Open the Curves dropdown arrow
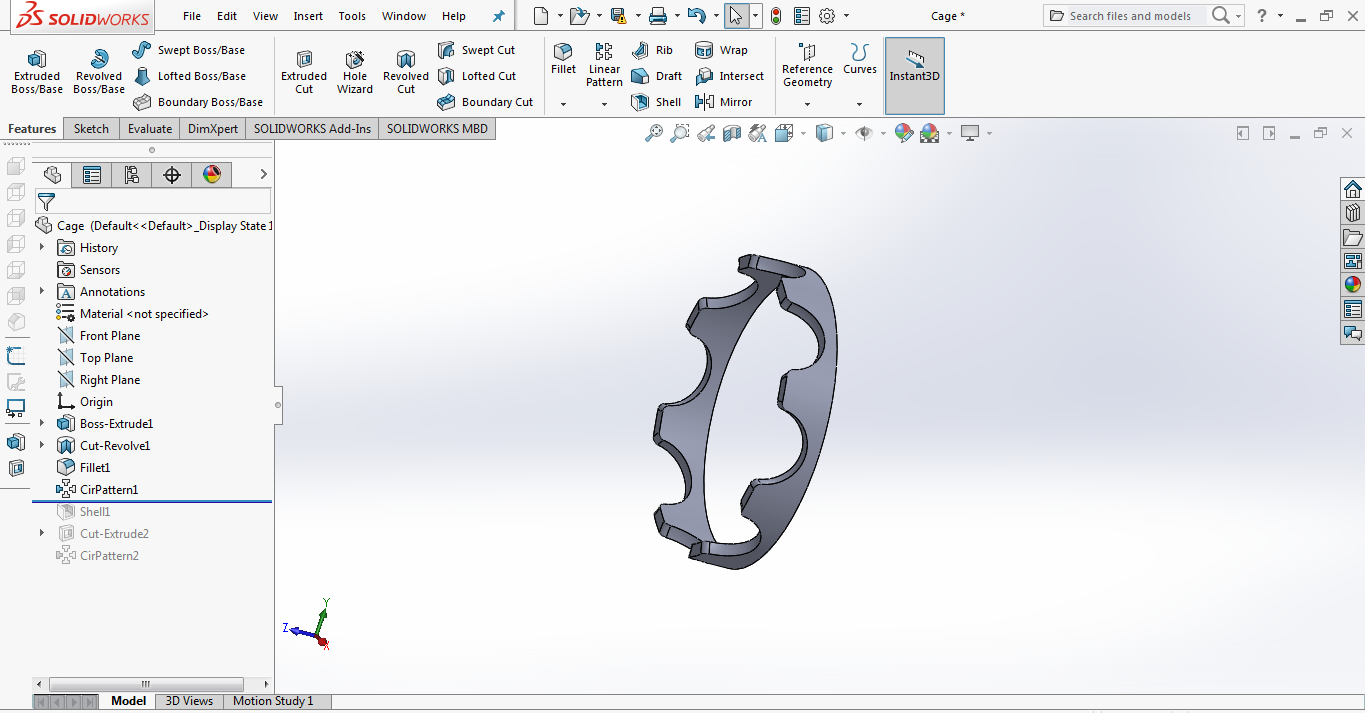The width and height of the screenshot is (1365, 713). coord(859,104)
